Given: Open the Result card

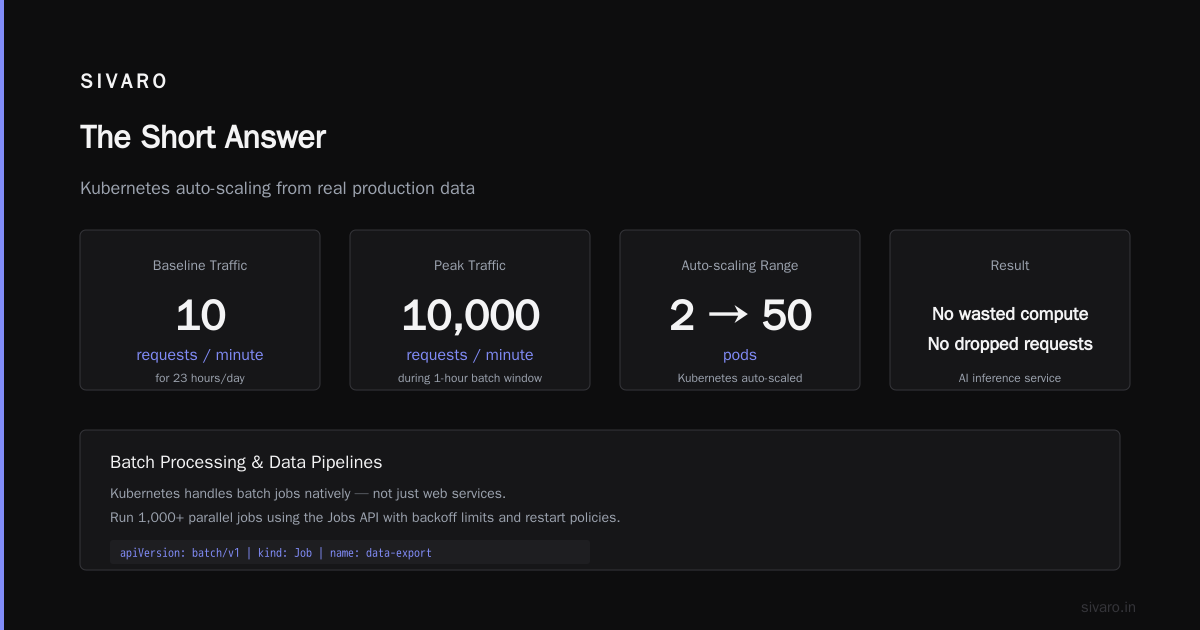Looking at the screenshot, I should tap(1010, 310).
